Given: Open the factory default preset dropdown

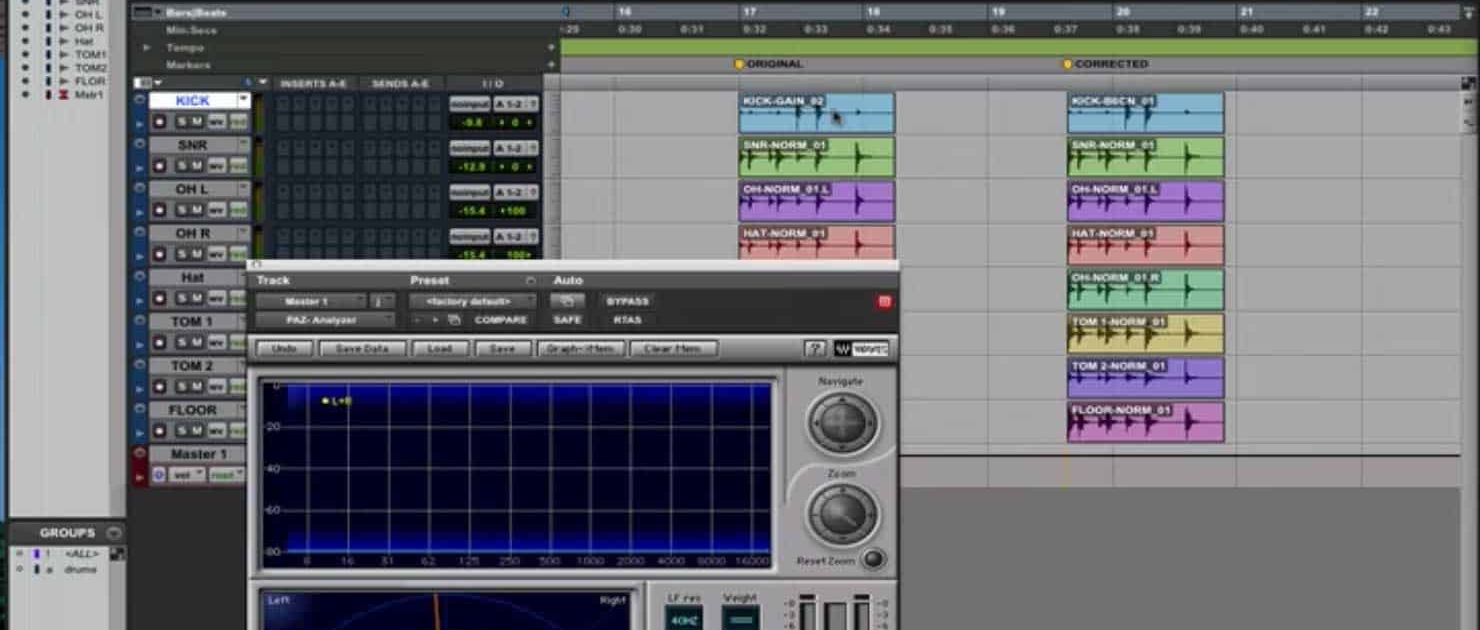Looking at the screenshot, I should 468,301.
